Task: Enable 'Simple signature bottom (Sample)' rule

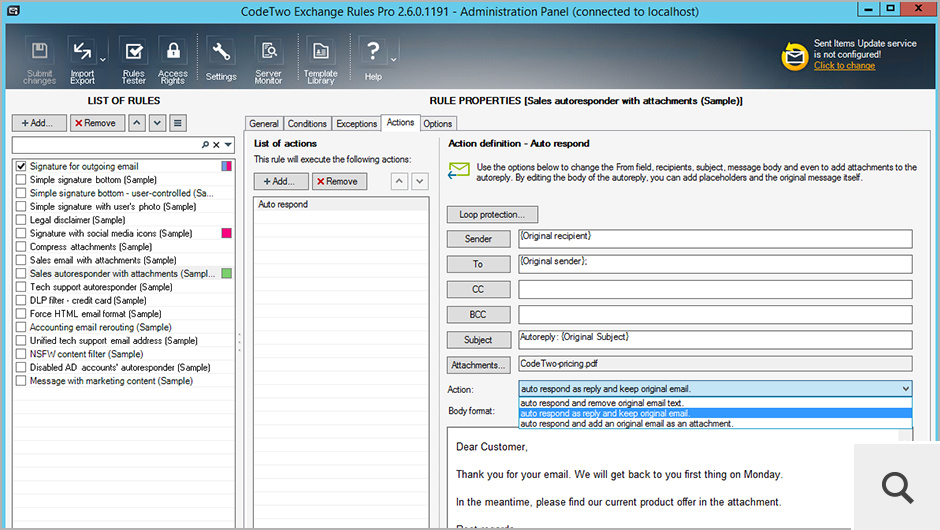Action: [21, 179]
